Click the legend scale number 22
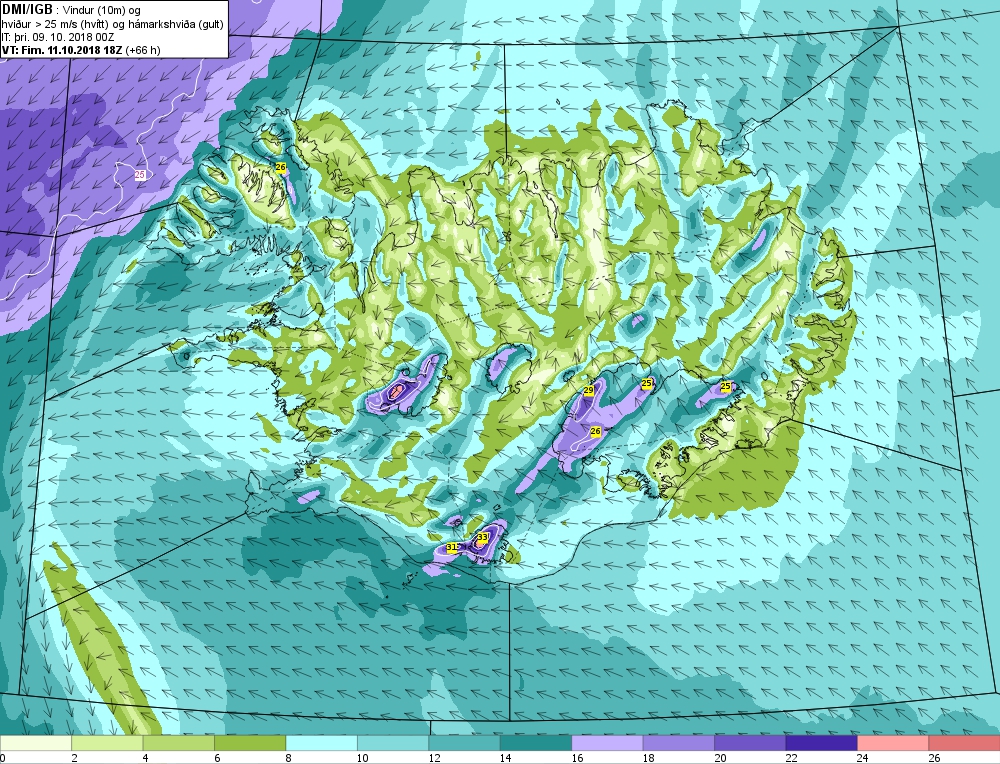Screen dimensions: 1000x764 [x=791, y=758]
